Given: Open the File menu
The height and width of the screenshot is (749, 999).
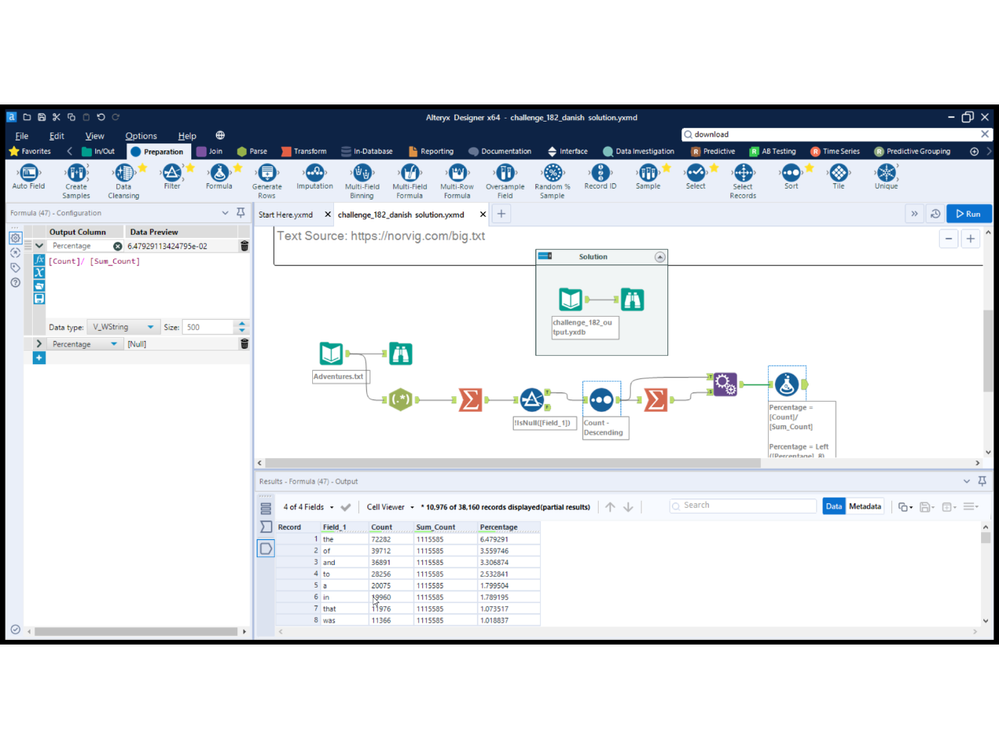Looking at the screenshot, I should pyautogui.click(x=22, y=136).
